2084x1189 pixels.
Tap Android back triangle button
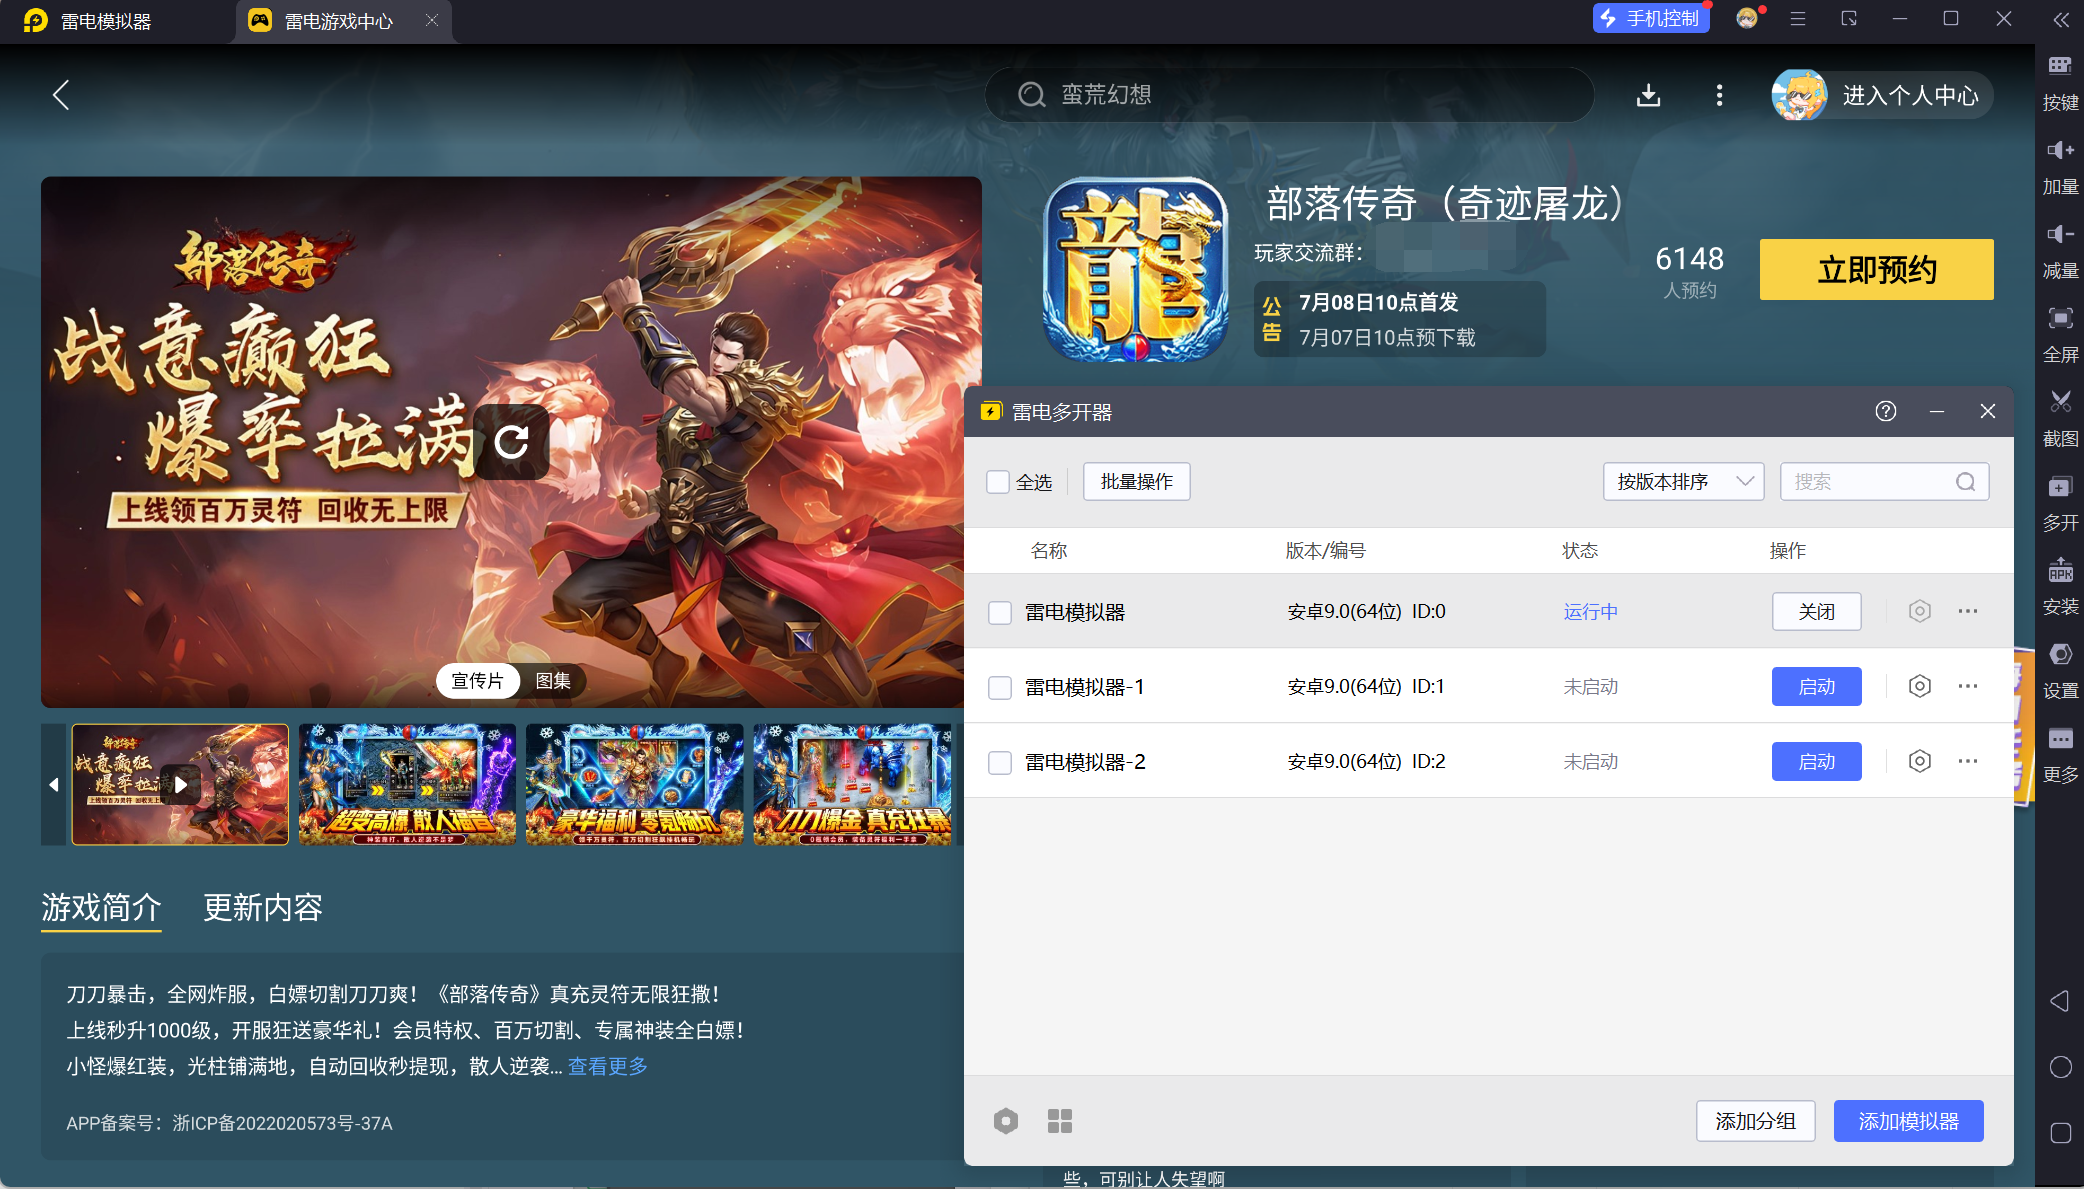(x=2060, y=1001)
